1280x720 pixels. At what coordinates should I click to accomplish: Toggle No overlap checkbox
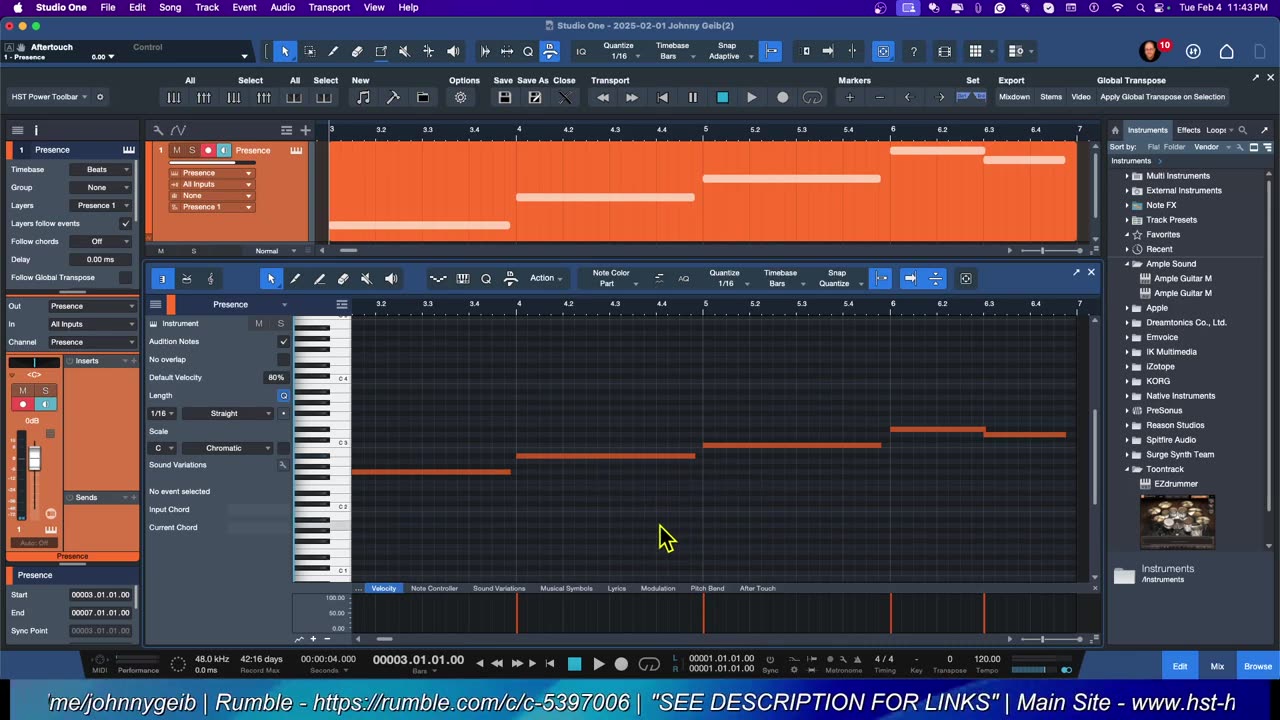click(283, 359)
